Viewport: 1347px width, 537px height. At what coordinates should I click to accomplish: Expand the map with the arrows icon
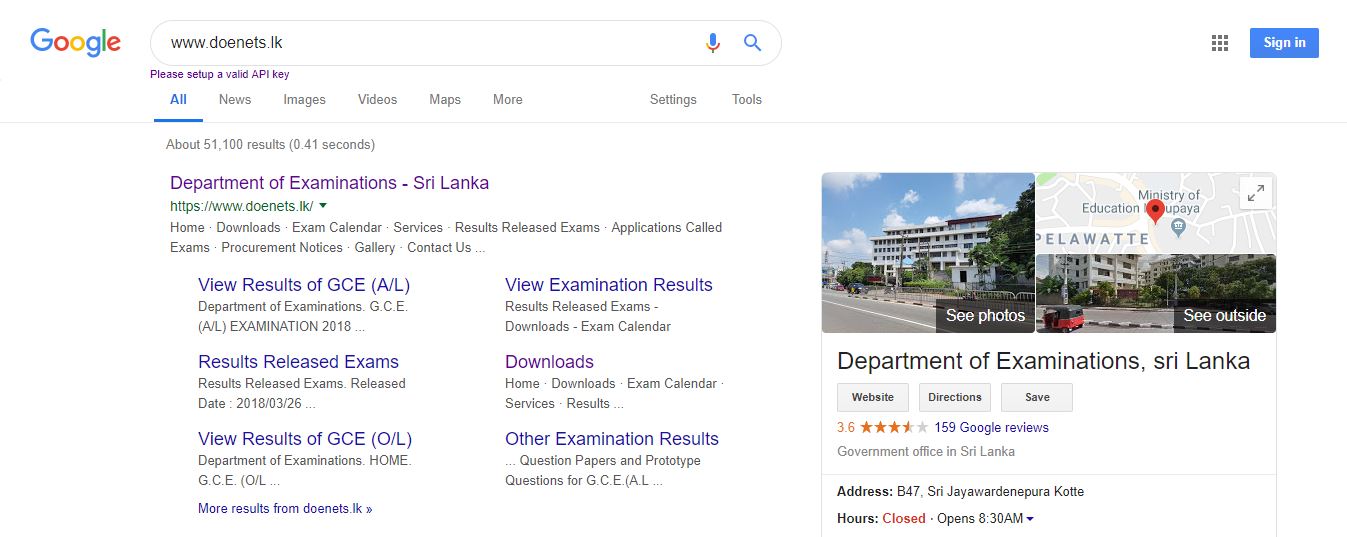[x=1255, y=193]
